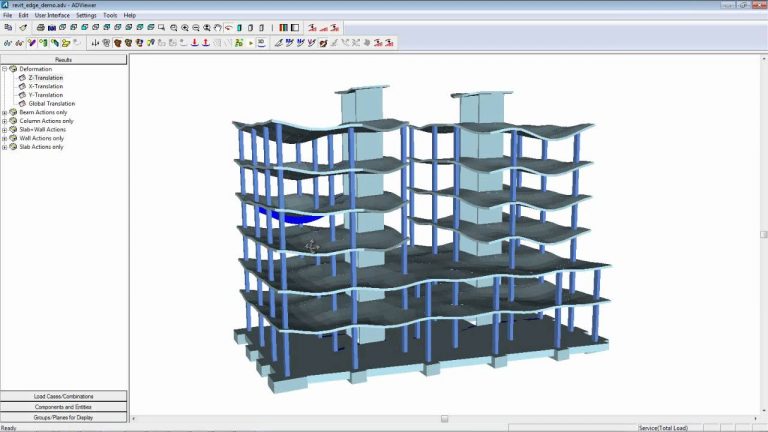Click the Zoom In magnifier with plus
The height and width of the screenshot is (432, 768).
click(185, 28)
